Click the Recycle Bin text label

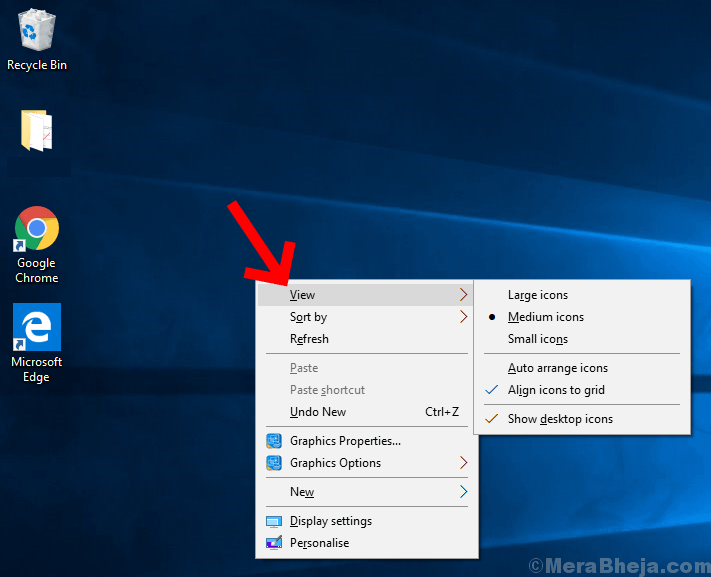pyautogui.click(x=37, y=65)
